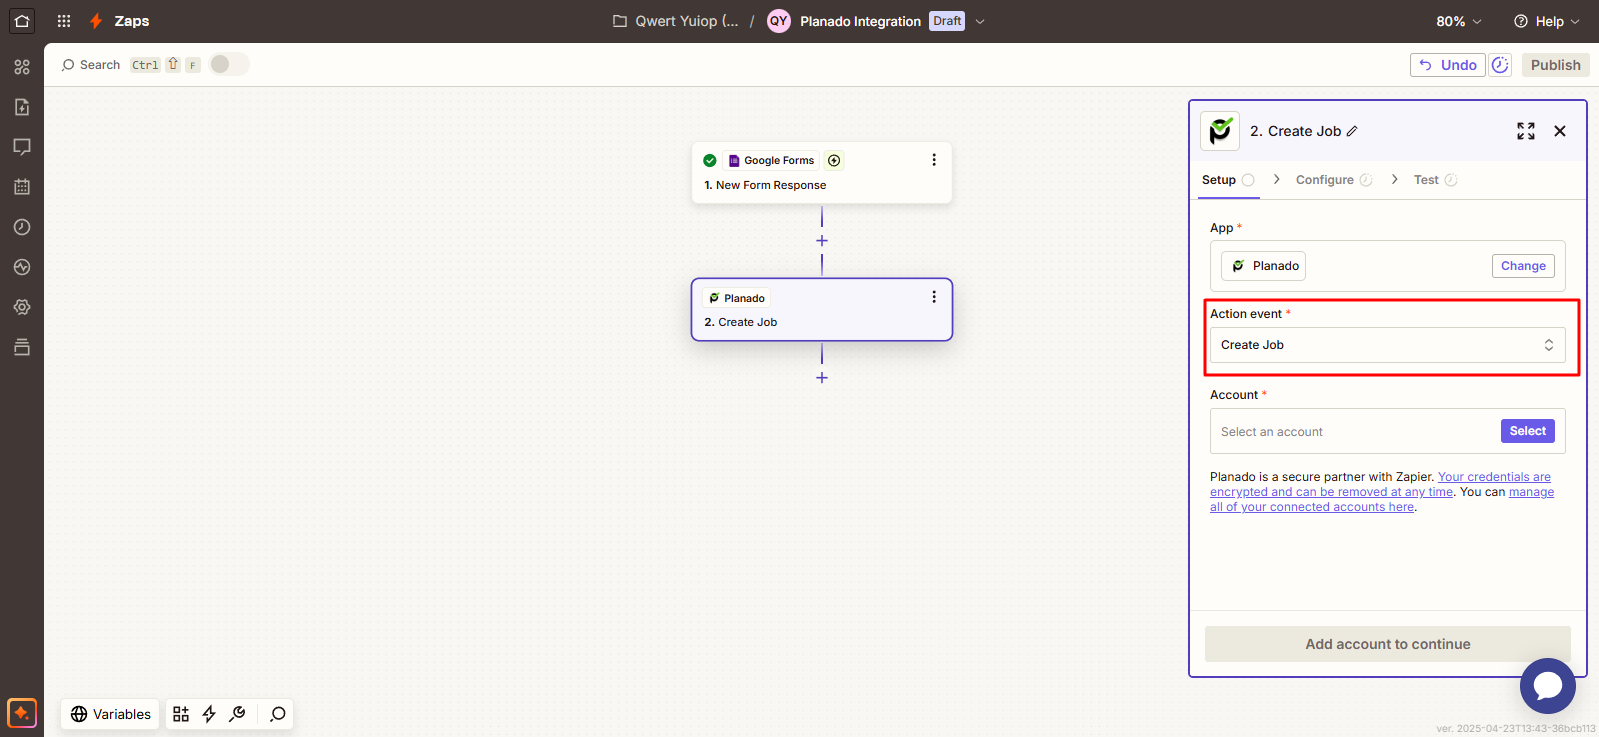1599x737 pixels.
Task: Click the Planado app chip in App field
Action: (x=1263, y=266)
